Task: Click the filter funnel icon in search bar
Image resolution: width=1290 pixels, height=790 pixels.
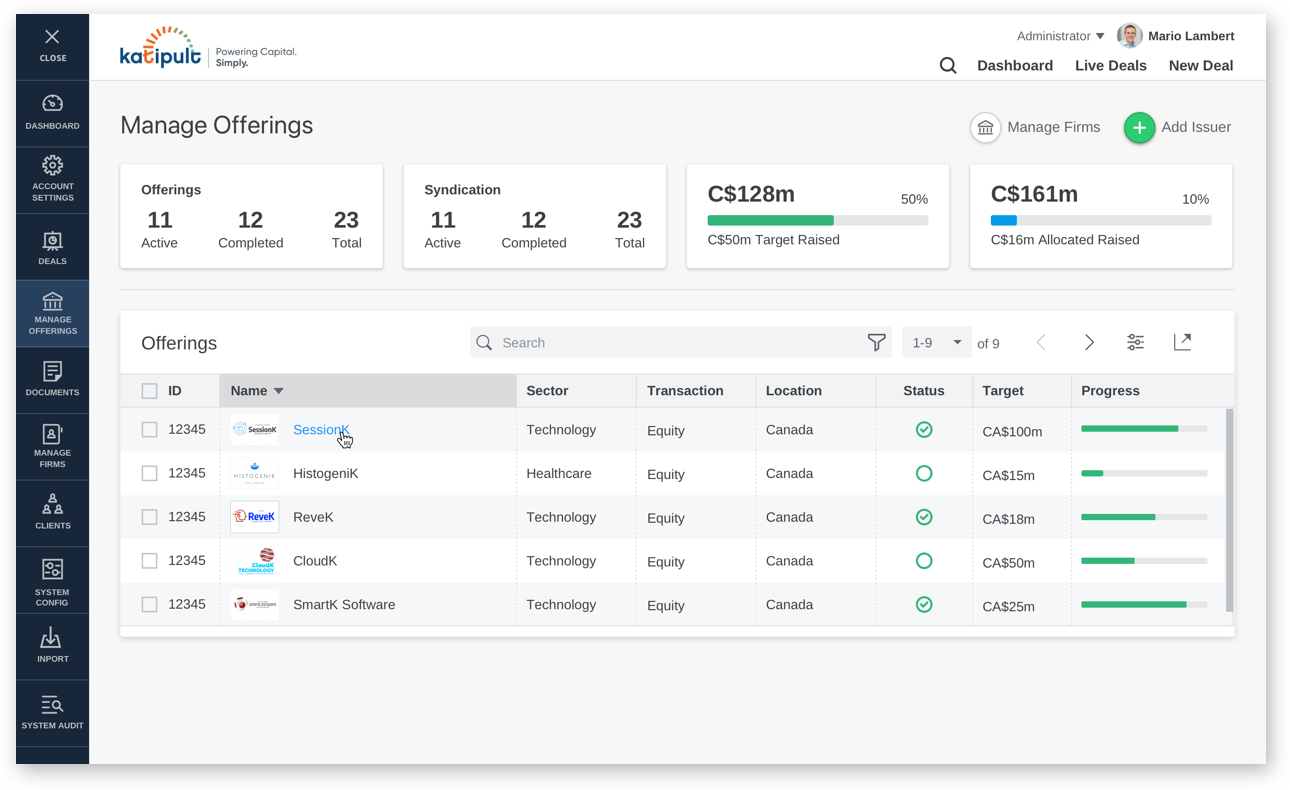Action: coord(876,343)
